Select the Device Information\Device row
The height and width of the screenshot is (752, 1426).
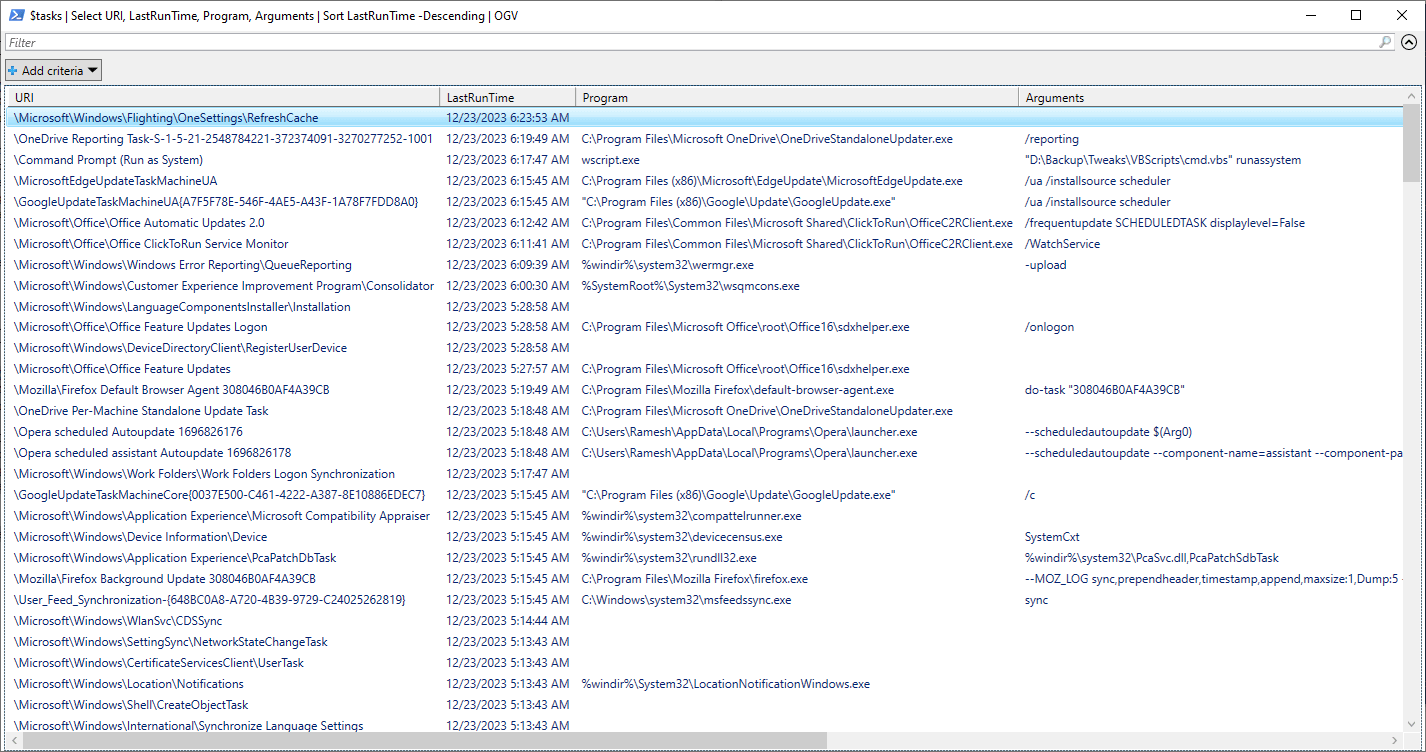pos(705,537)
